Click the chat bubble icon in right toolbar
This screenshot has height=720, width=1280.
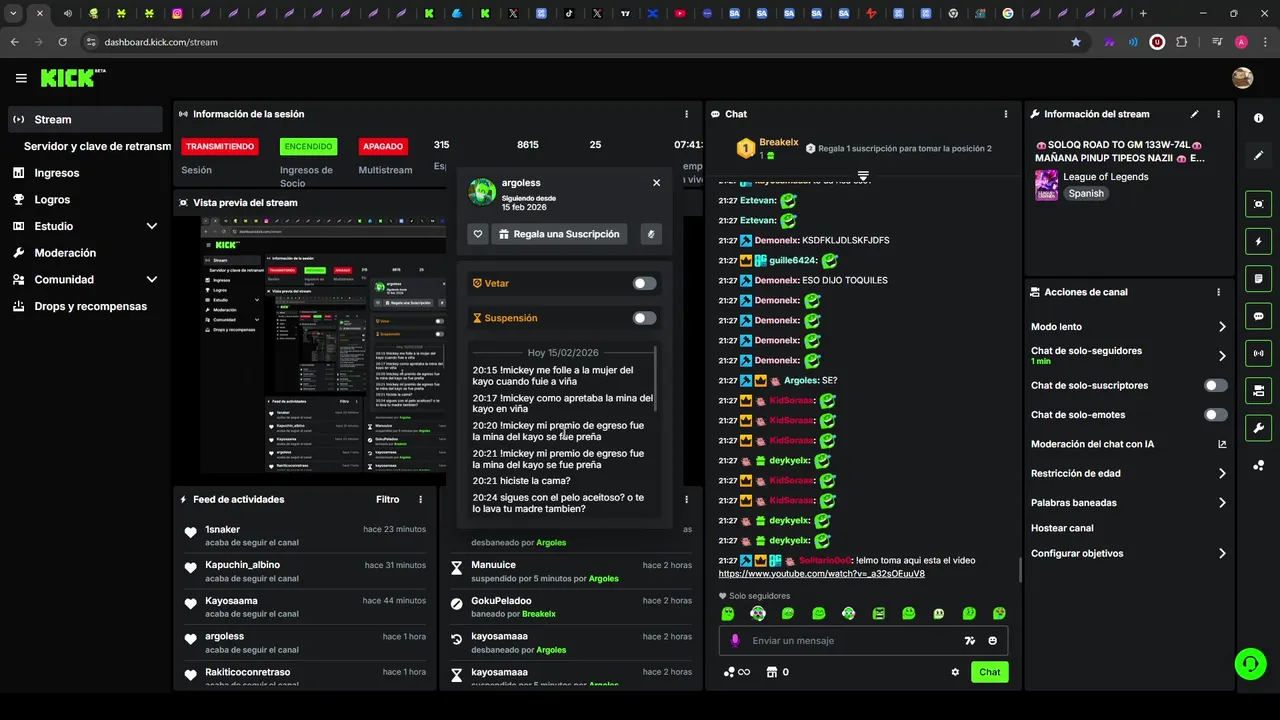pyautogui.click(x=1258, y=316)
